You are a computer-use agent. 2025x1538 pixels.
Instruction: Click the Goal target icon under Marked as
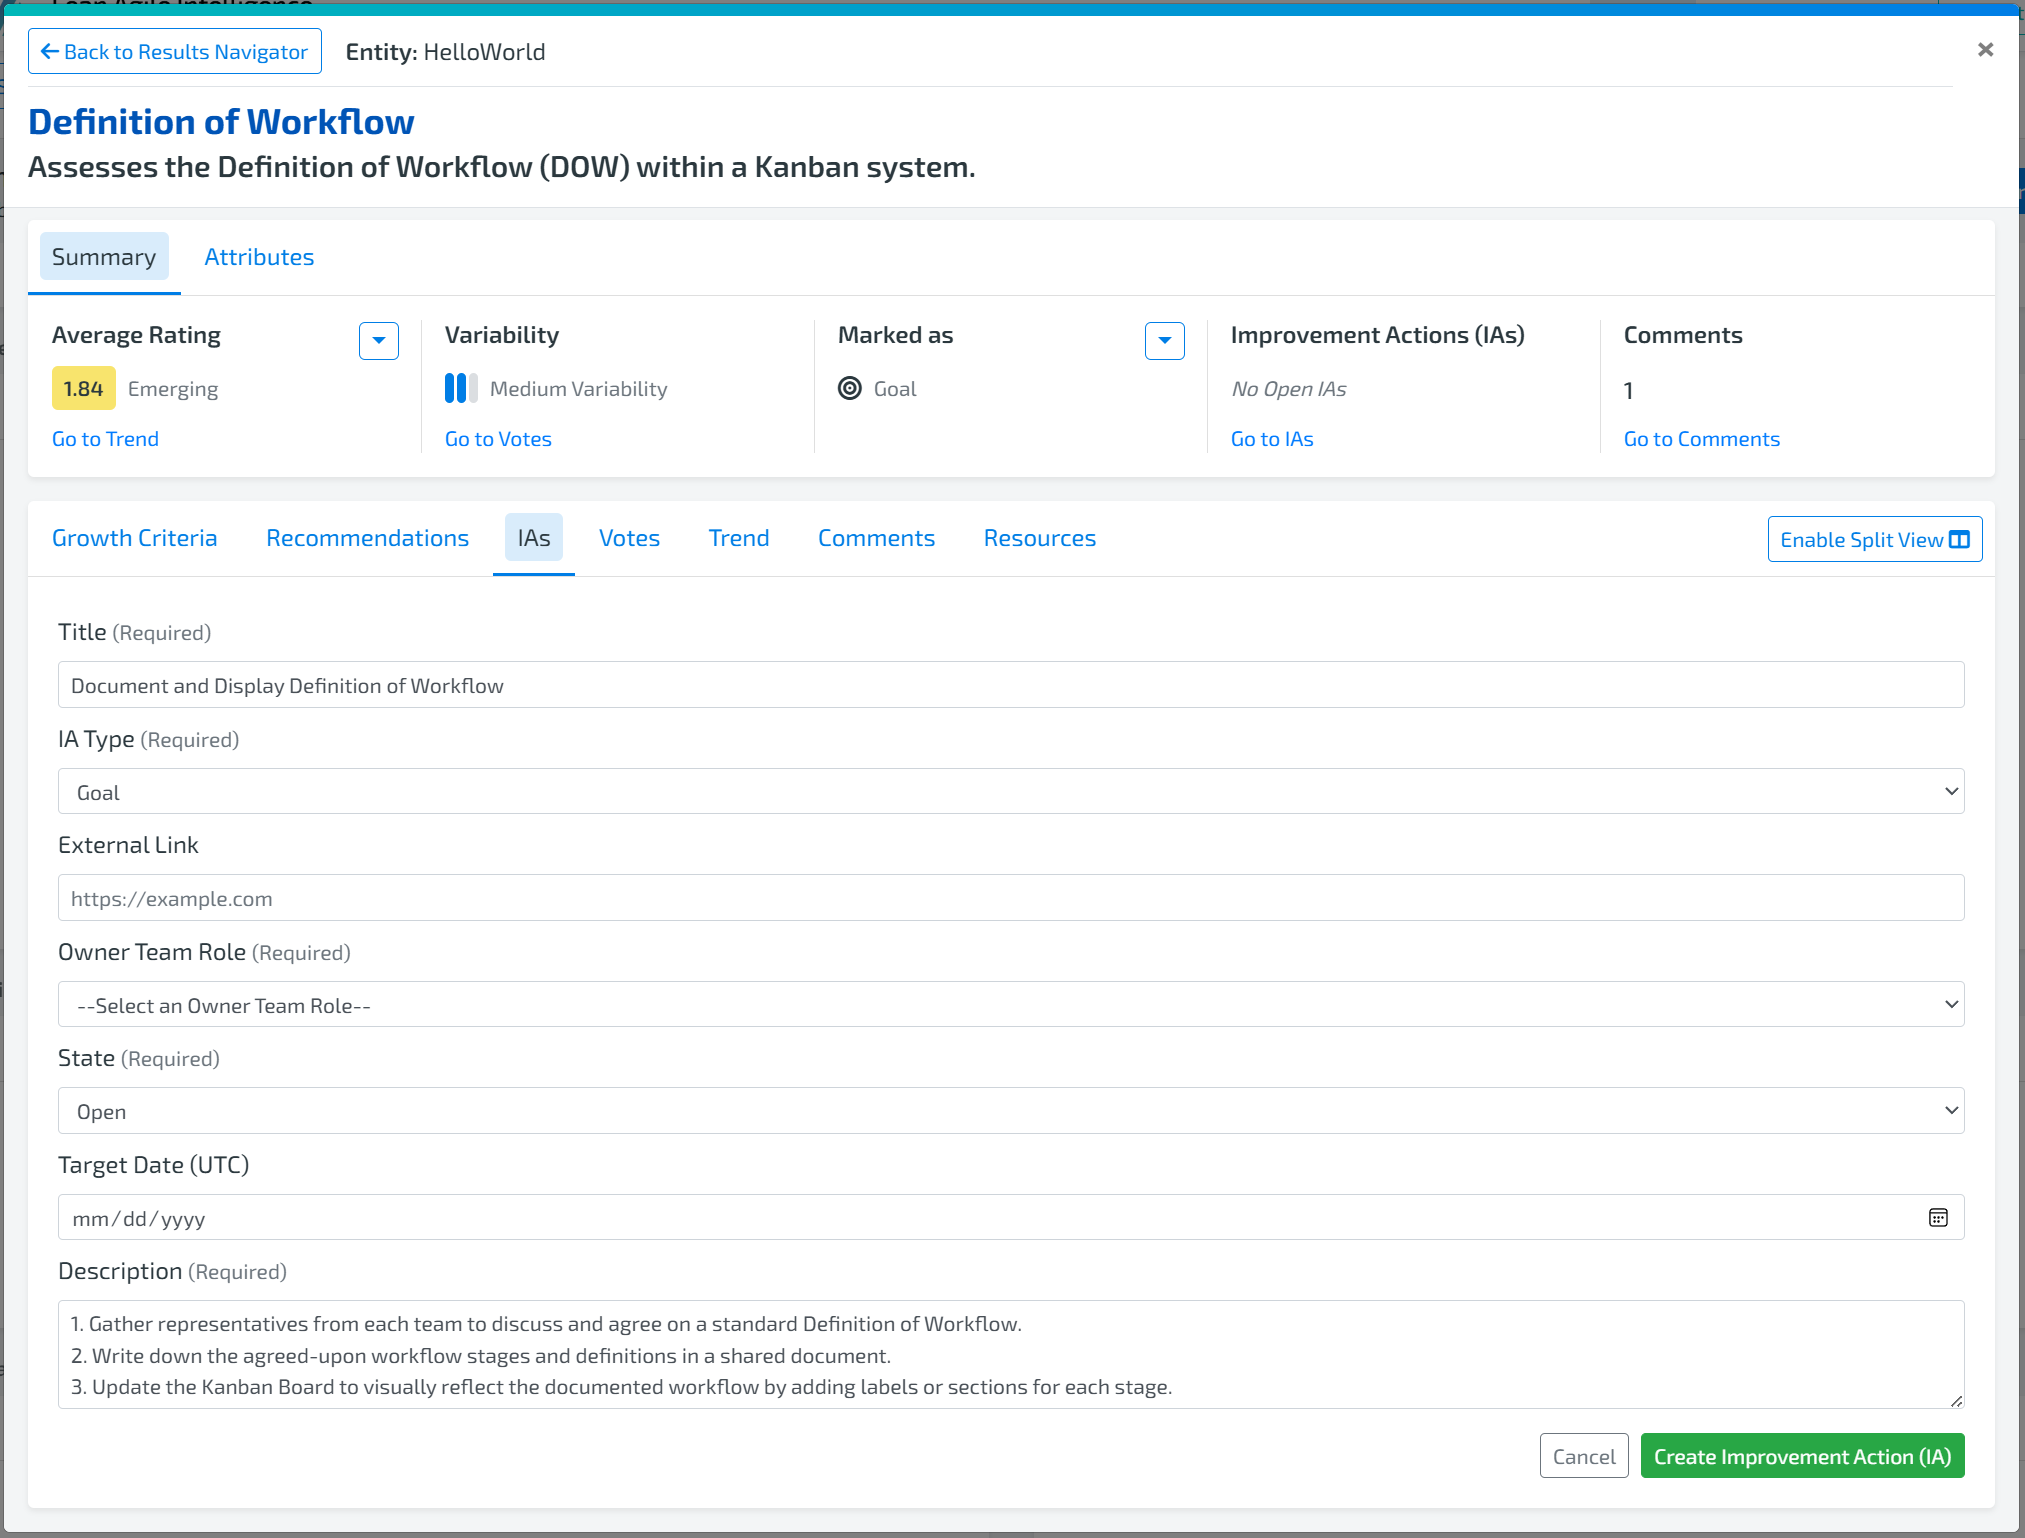tap(849, 388)
